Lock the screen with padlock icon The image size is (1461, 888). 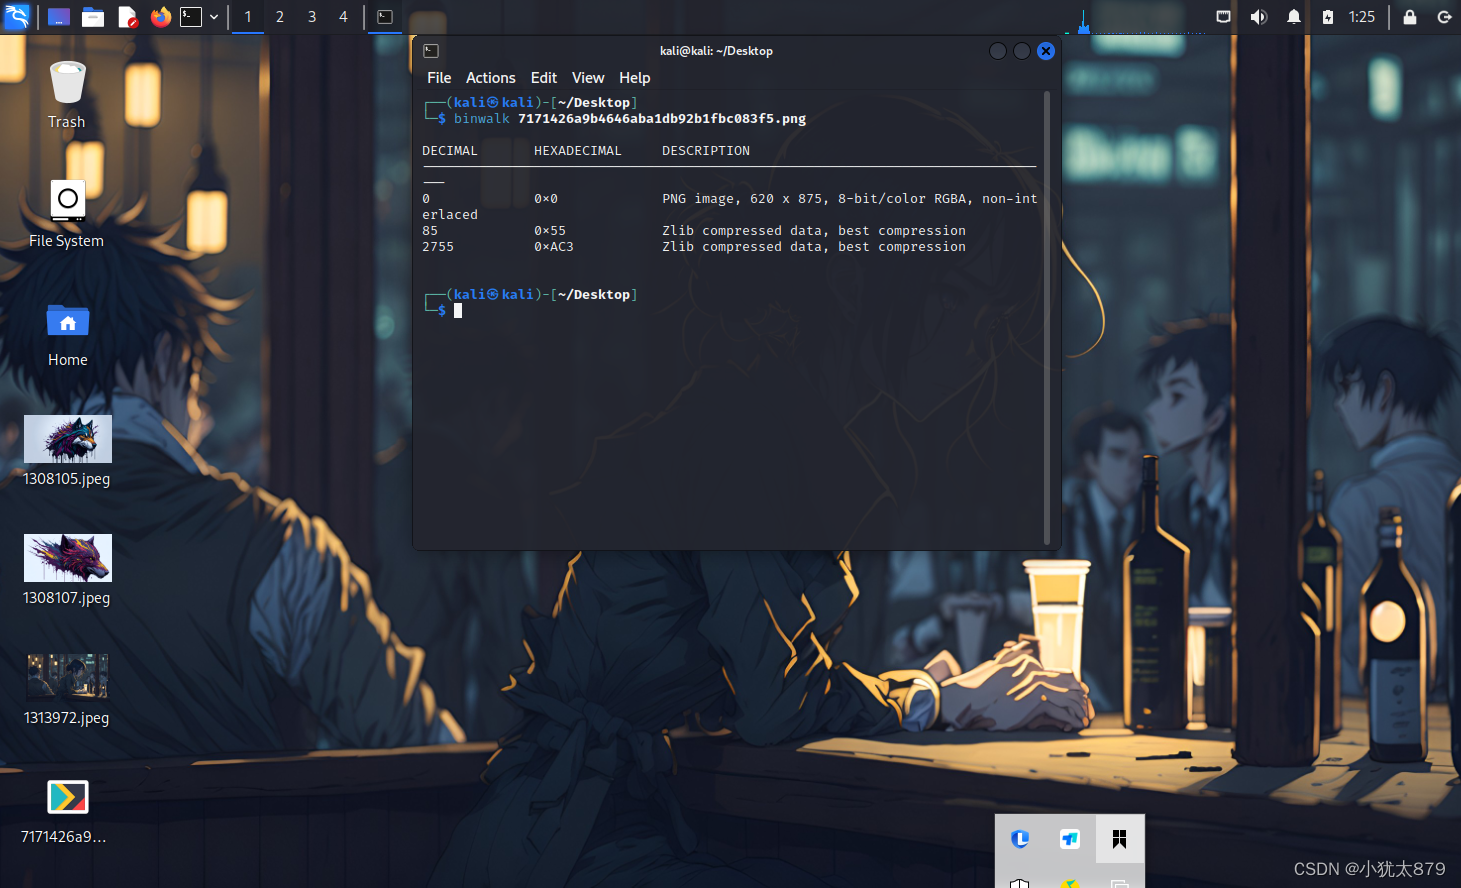coord(1410,17)
